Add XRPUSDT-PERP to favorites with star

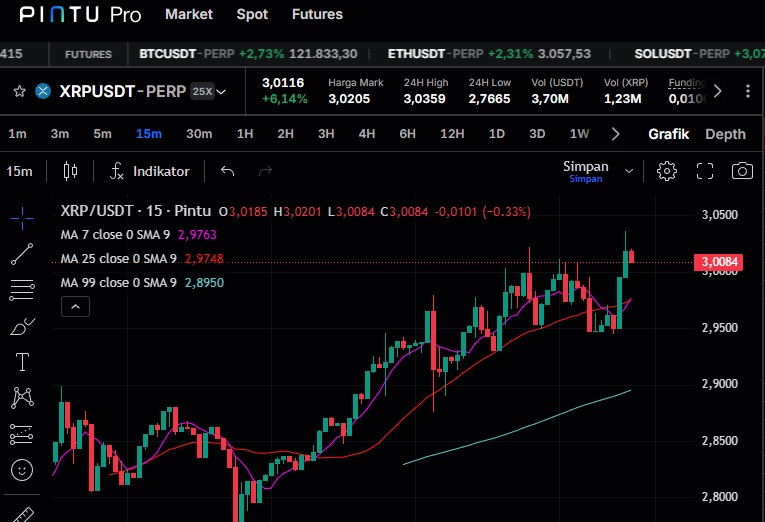click(20, 91)
